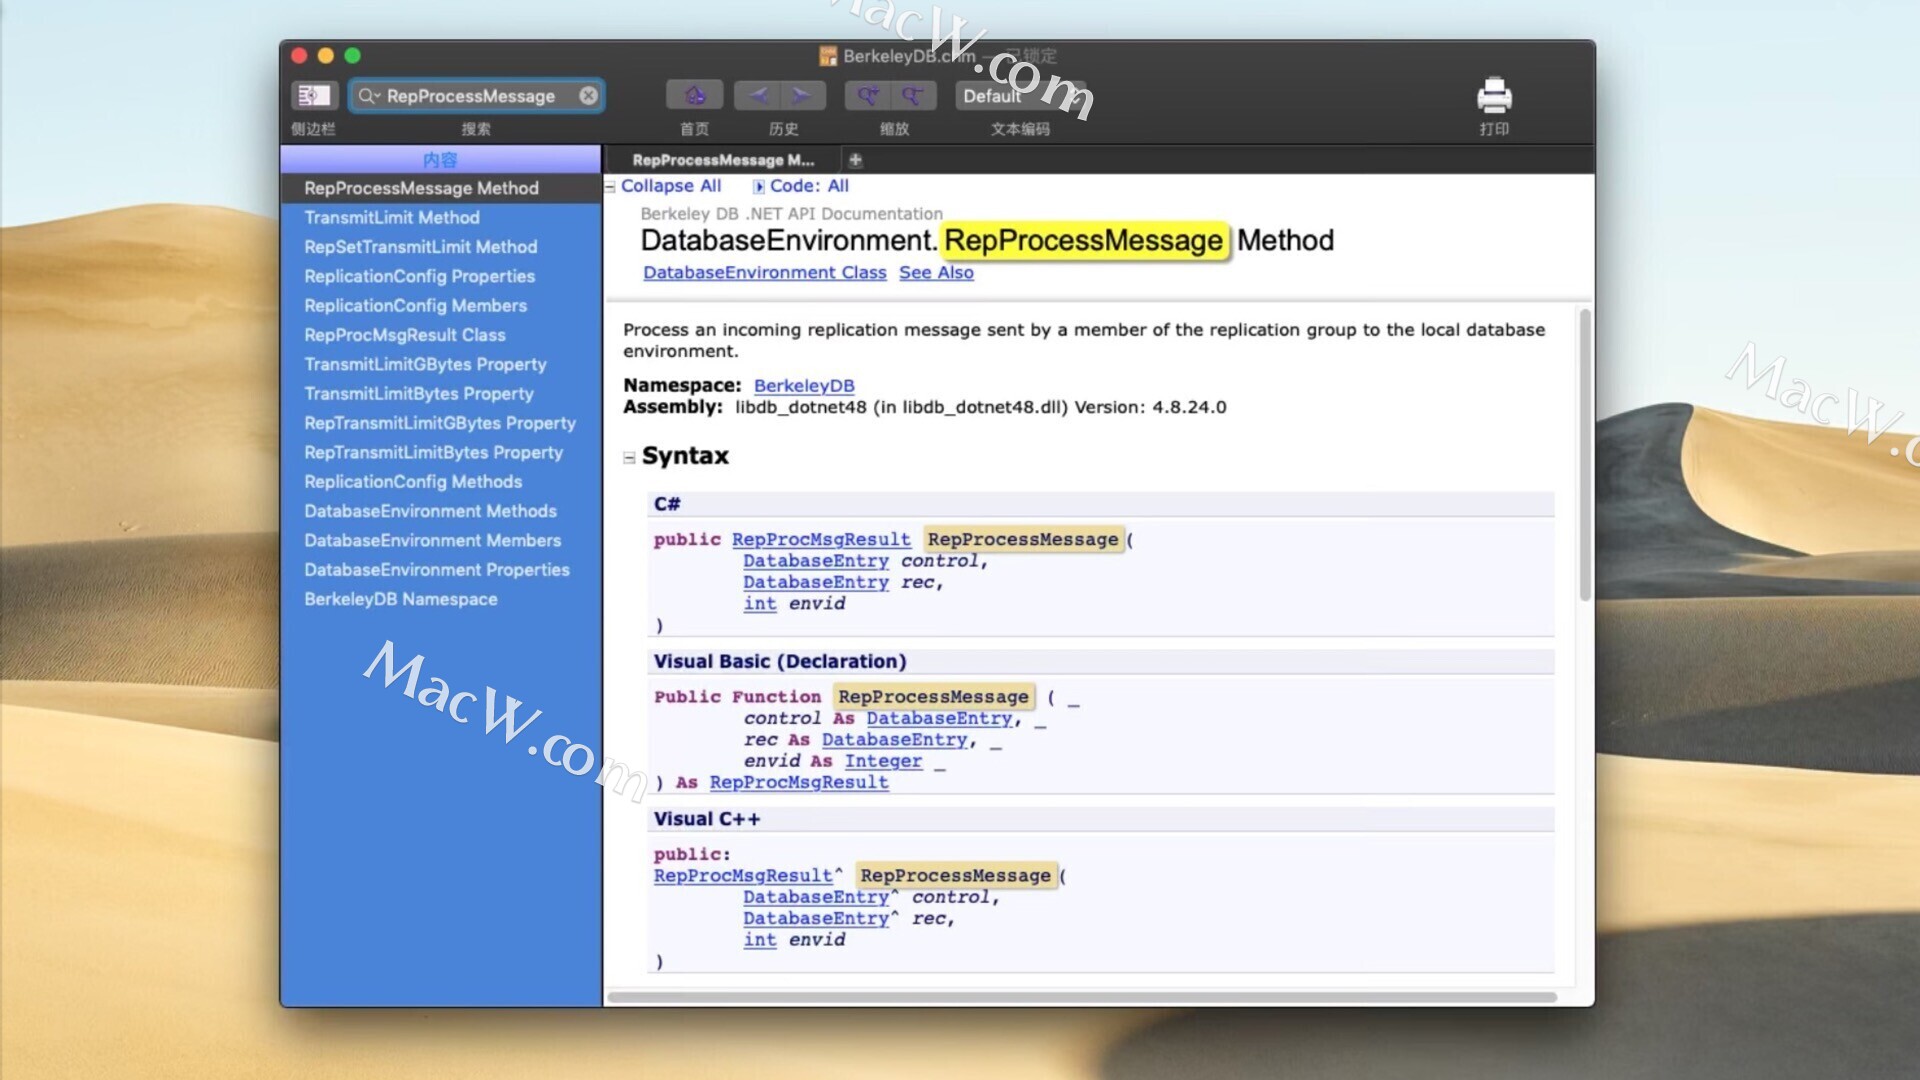Open DatabaseEnvironment Methods entry

(440, 511)
